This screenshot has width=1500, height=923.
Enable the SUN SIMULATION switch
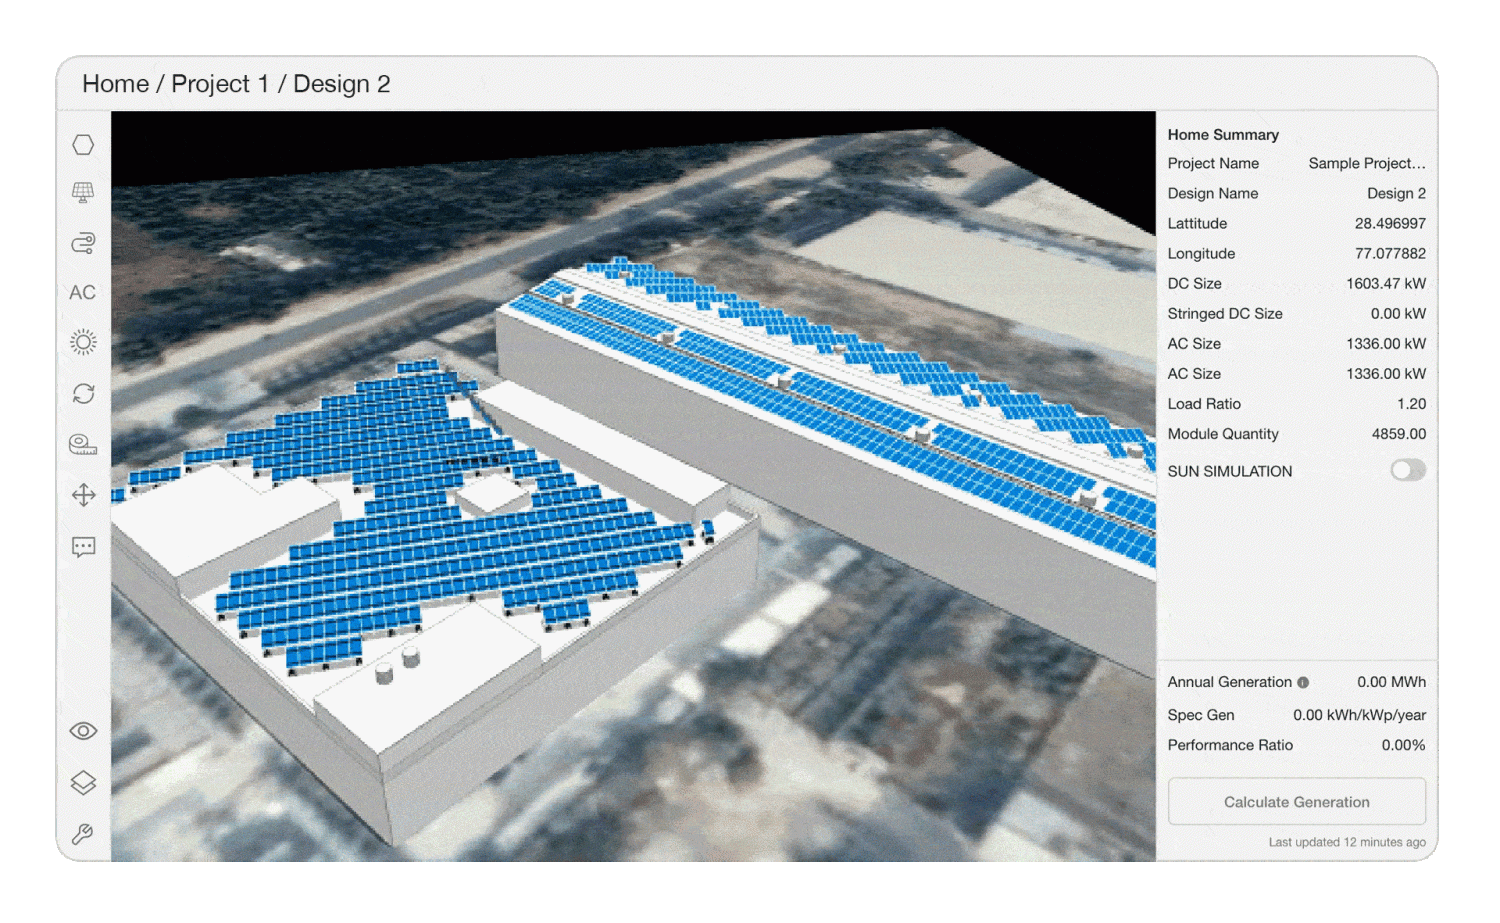[x=1407, y=471]
